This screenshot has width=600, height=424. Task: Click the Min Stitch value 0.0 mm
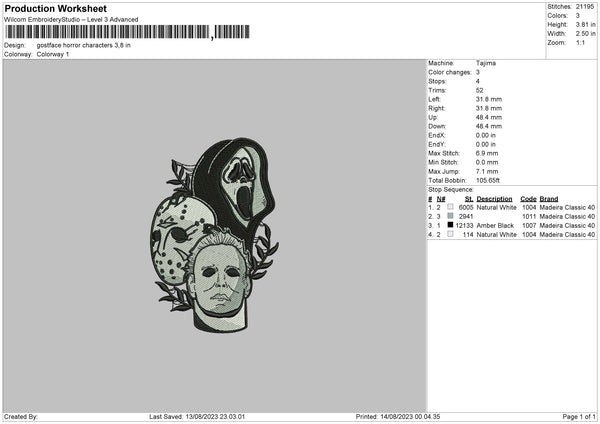point(487,162)
